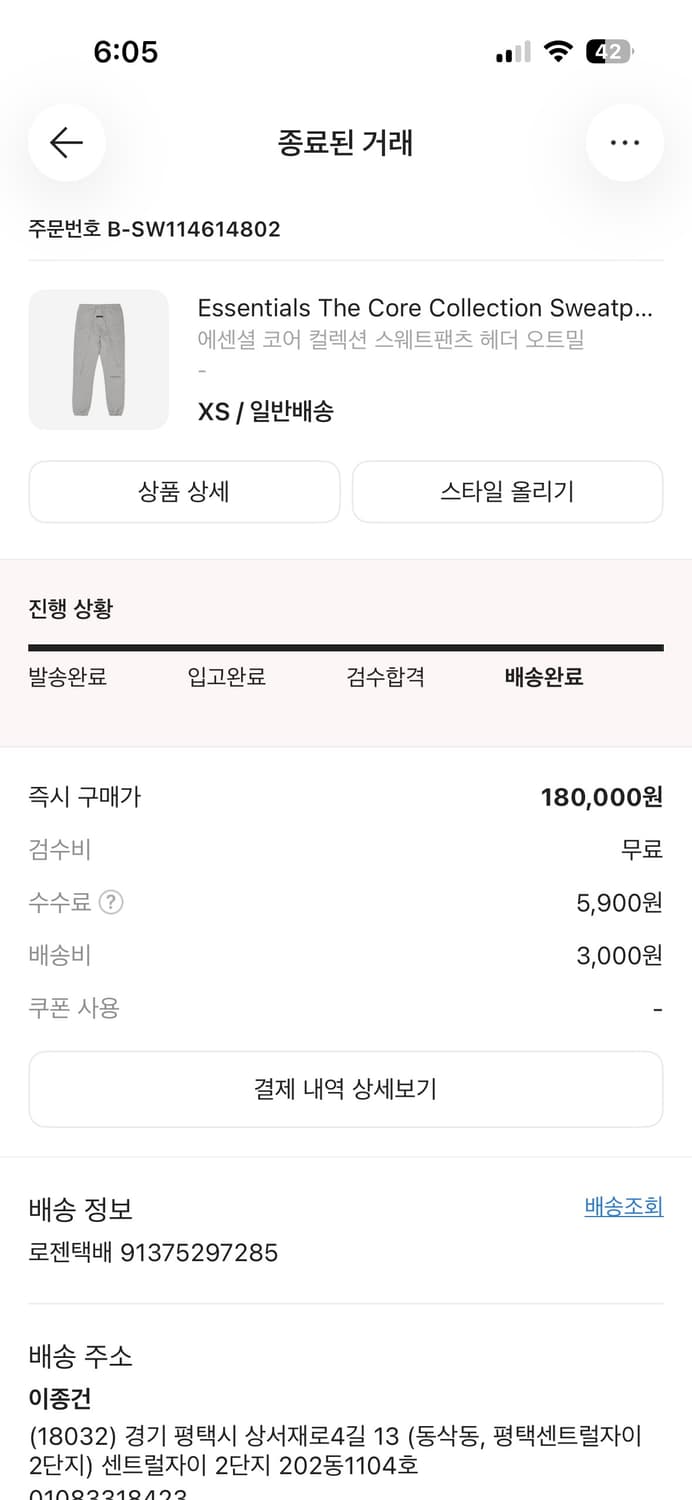Open the more options menu (...)
This screenshot has width=692, height=1500.
tap(625, 143)
